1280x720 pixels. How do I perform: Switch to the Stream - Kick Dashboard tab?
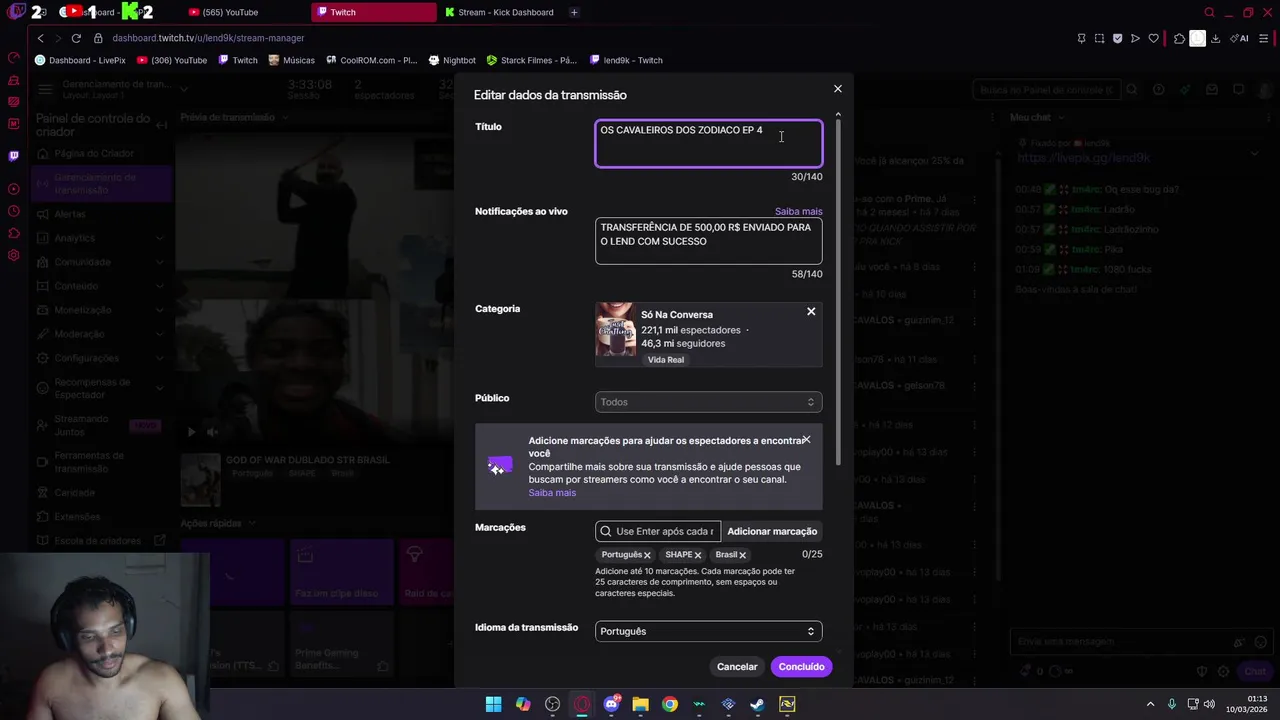point(500,12)
